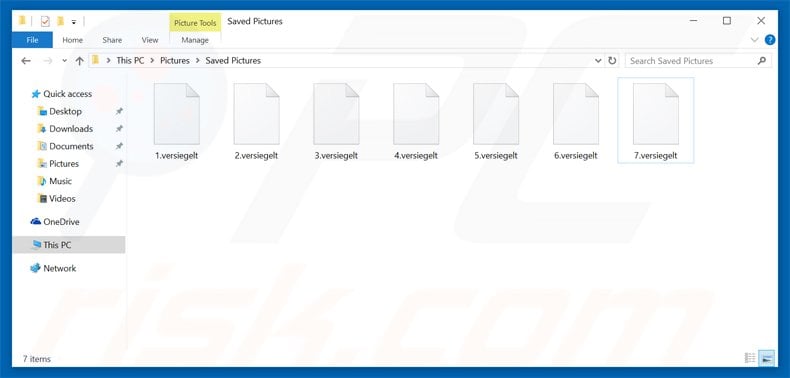Open the File menu
The image size is (790, 378).
coord(32,40)
